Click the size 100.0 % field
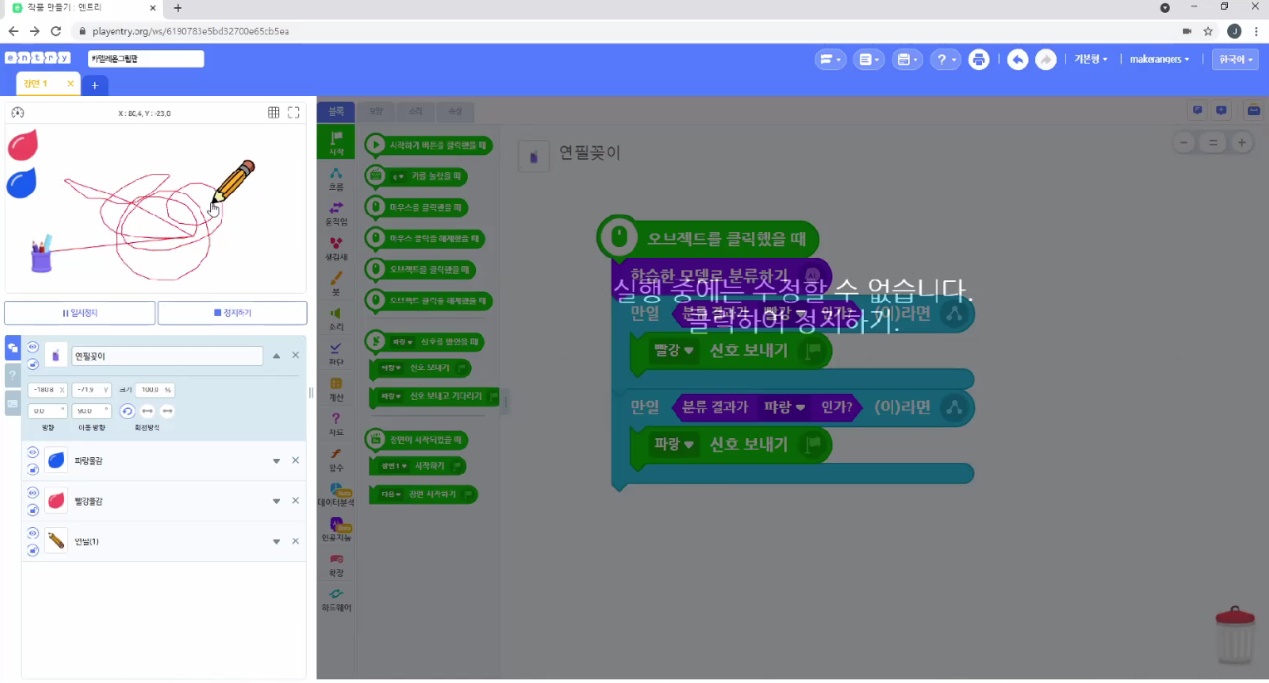1269x683 pixels. [x=155, y=390]
